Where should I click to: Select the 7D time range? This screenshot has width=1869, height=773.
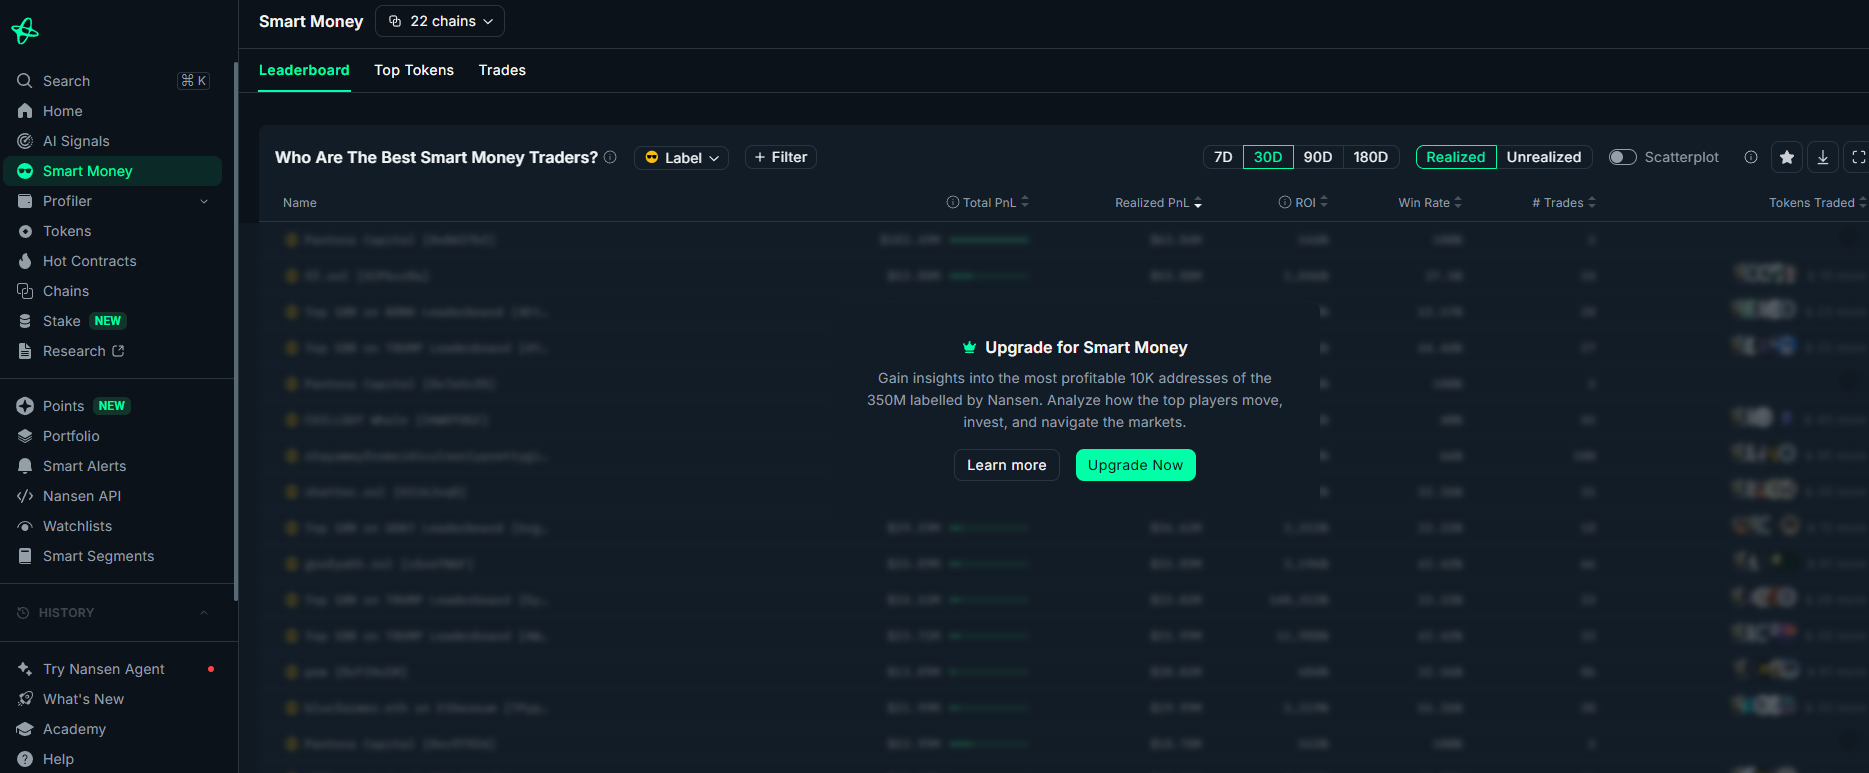coord(1223,157)
